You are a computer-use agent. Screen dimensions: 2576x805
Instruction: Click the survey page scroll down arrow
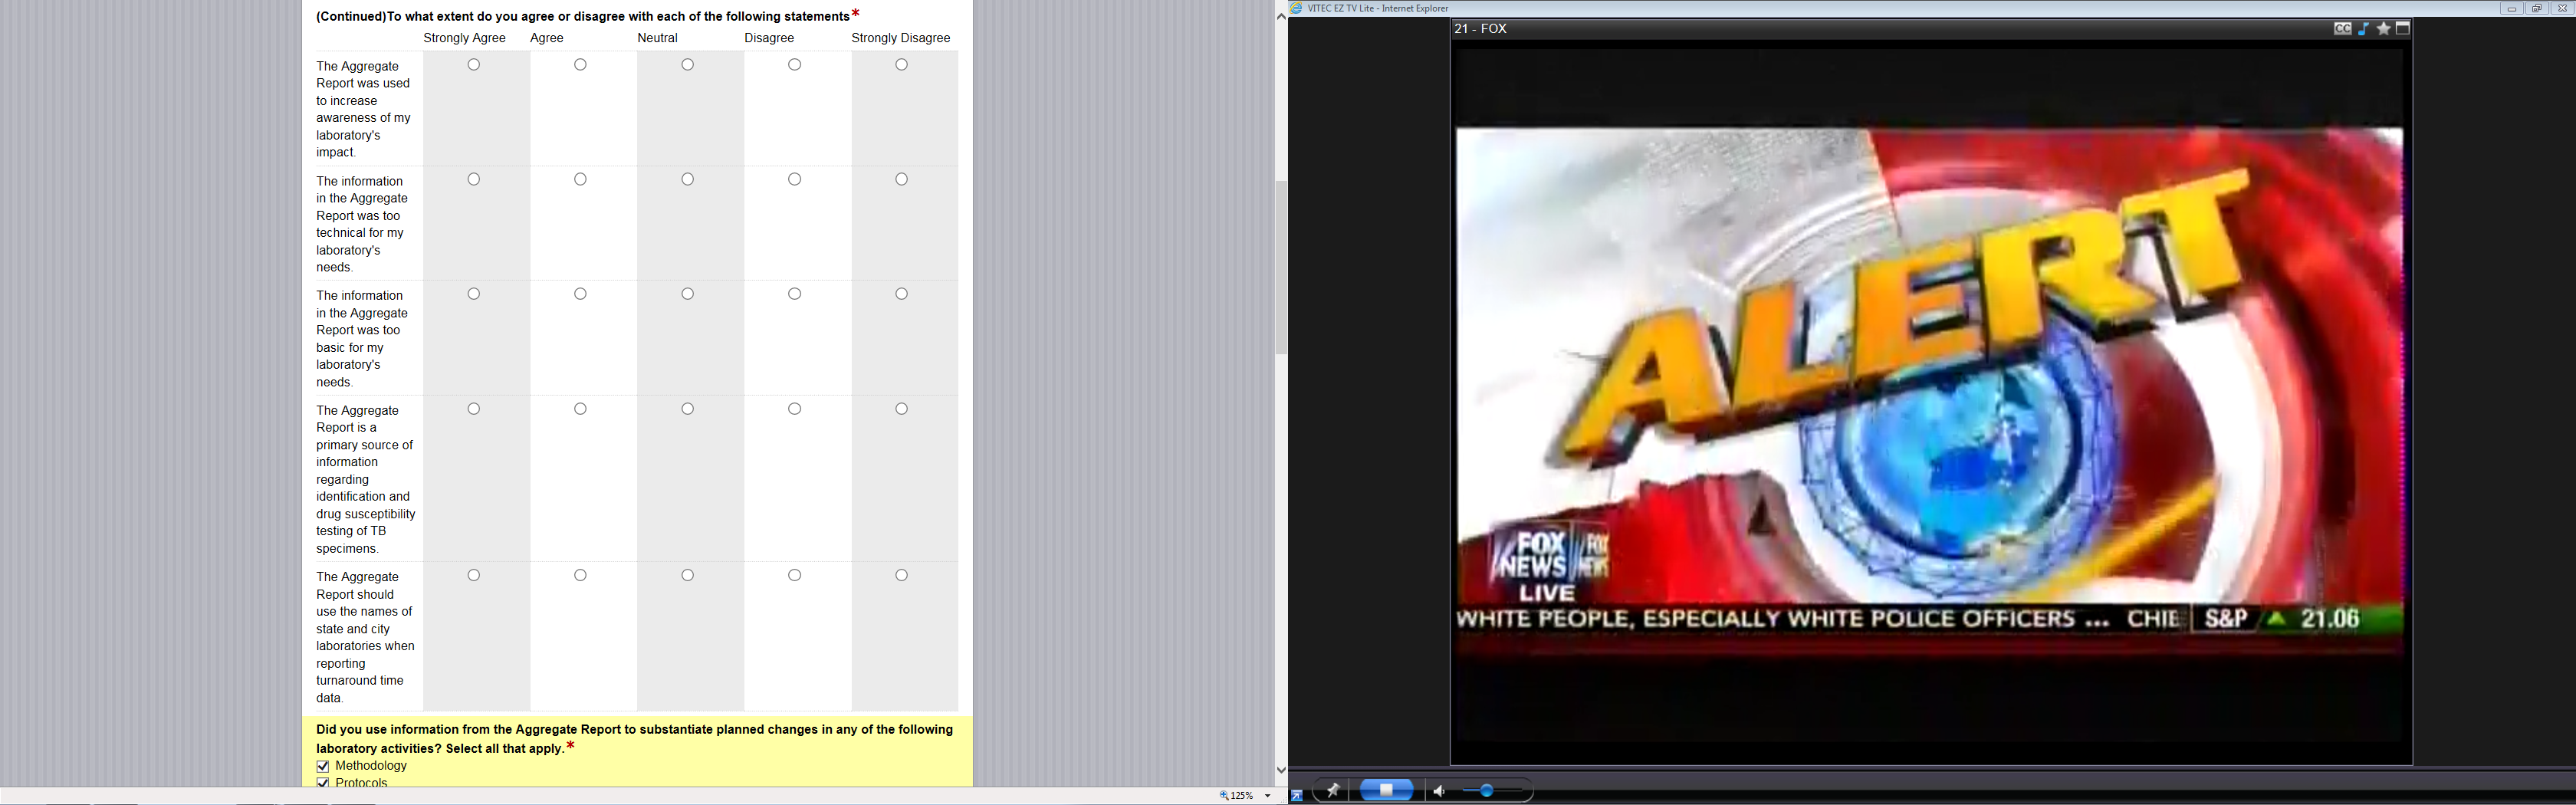click(1281, 770)
